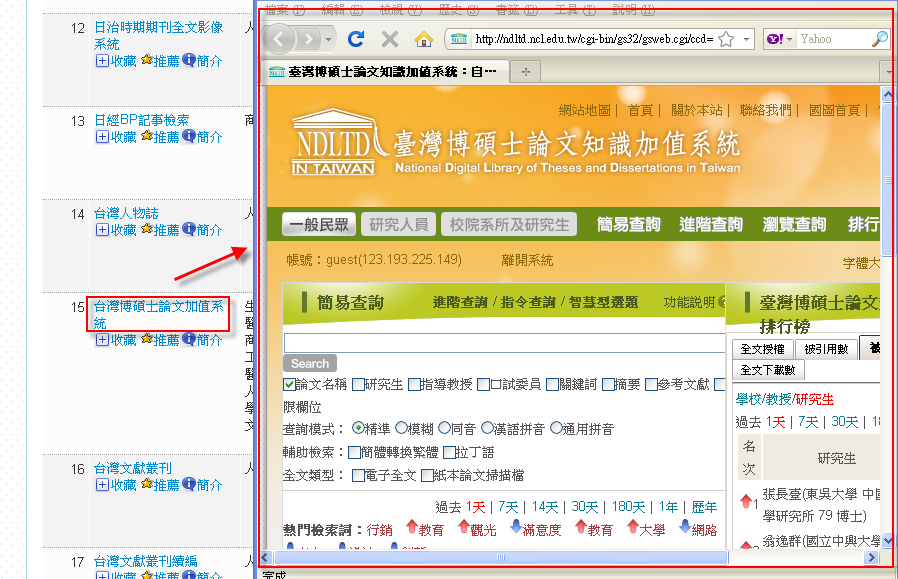The width and height of the screenshot is (898, 579).
Task: Click the NDLTD in Taiwan logo
Action: coord(334,142)
